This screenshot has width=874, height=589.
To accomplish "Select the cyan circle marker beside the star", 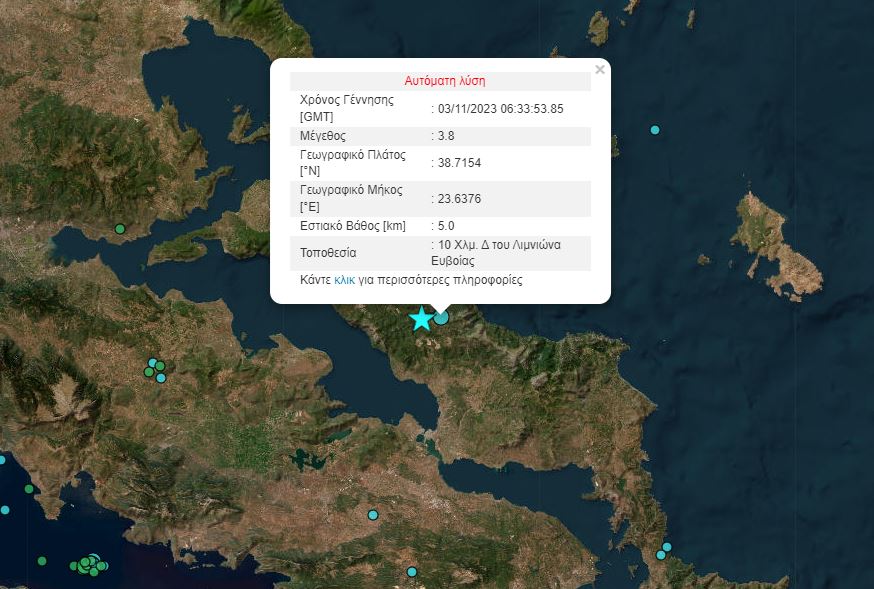I will [441, 318].
